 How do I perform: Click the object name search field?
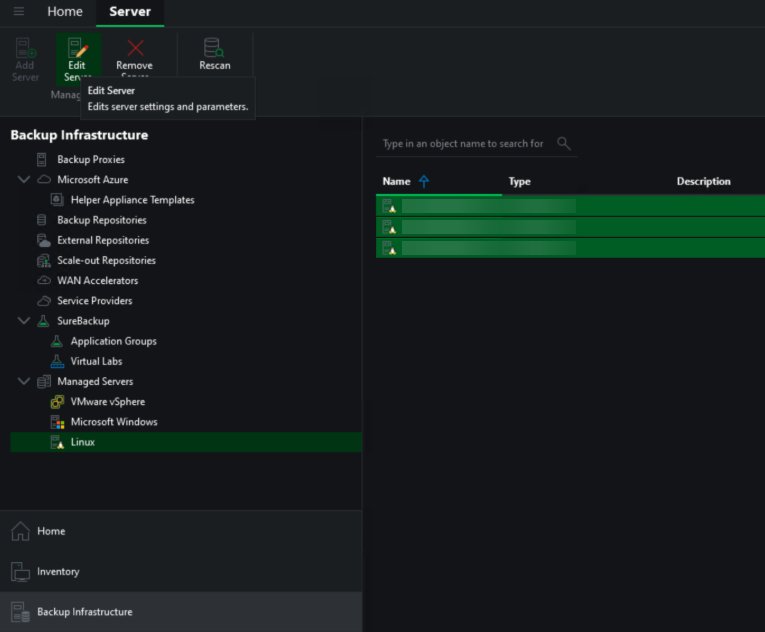(463, 143)
